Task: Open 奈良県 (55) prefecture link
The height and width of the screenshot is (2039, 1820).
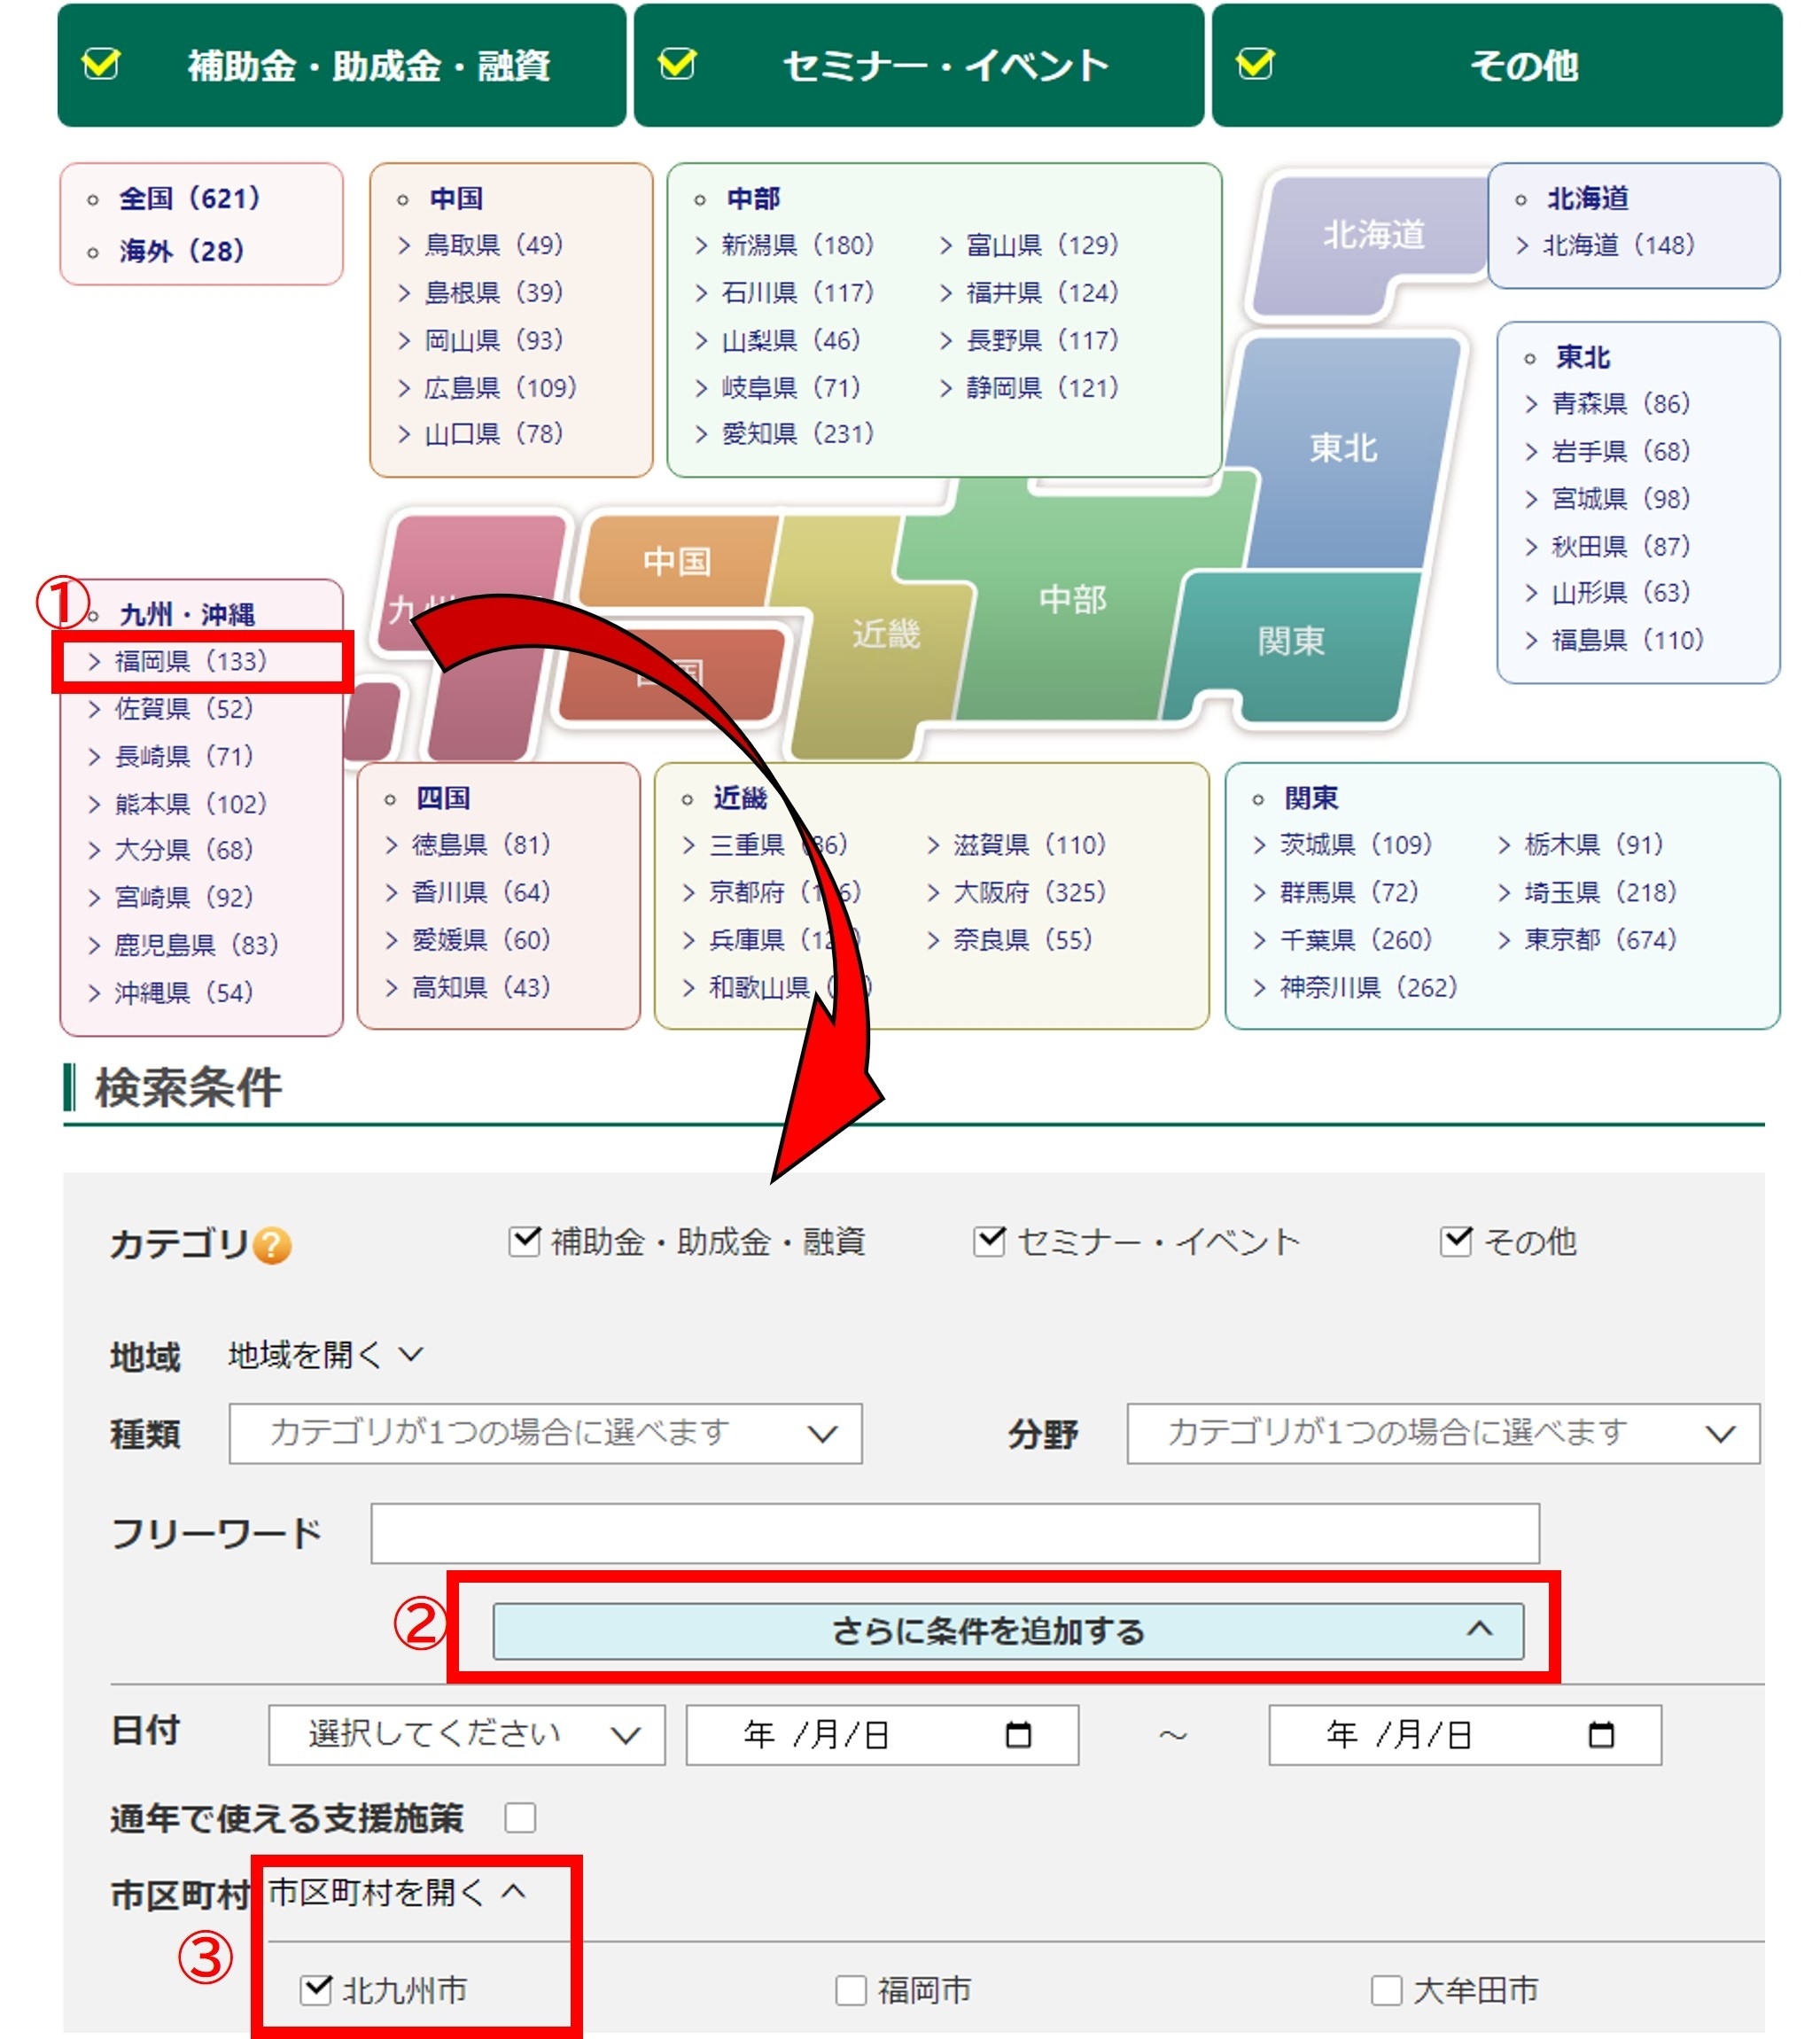Action: click(x=1022, y=940)
